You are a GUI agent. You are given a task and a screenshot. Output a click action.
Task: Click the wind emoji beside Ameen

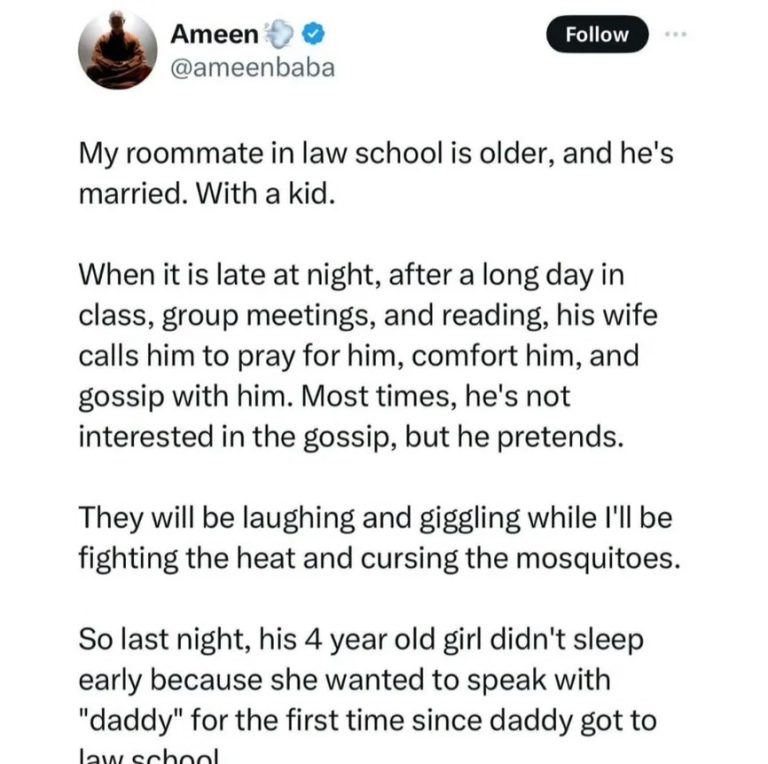280,34
